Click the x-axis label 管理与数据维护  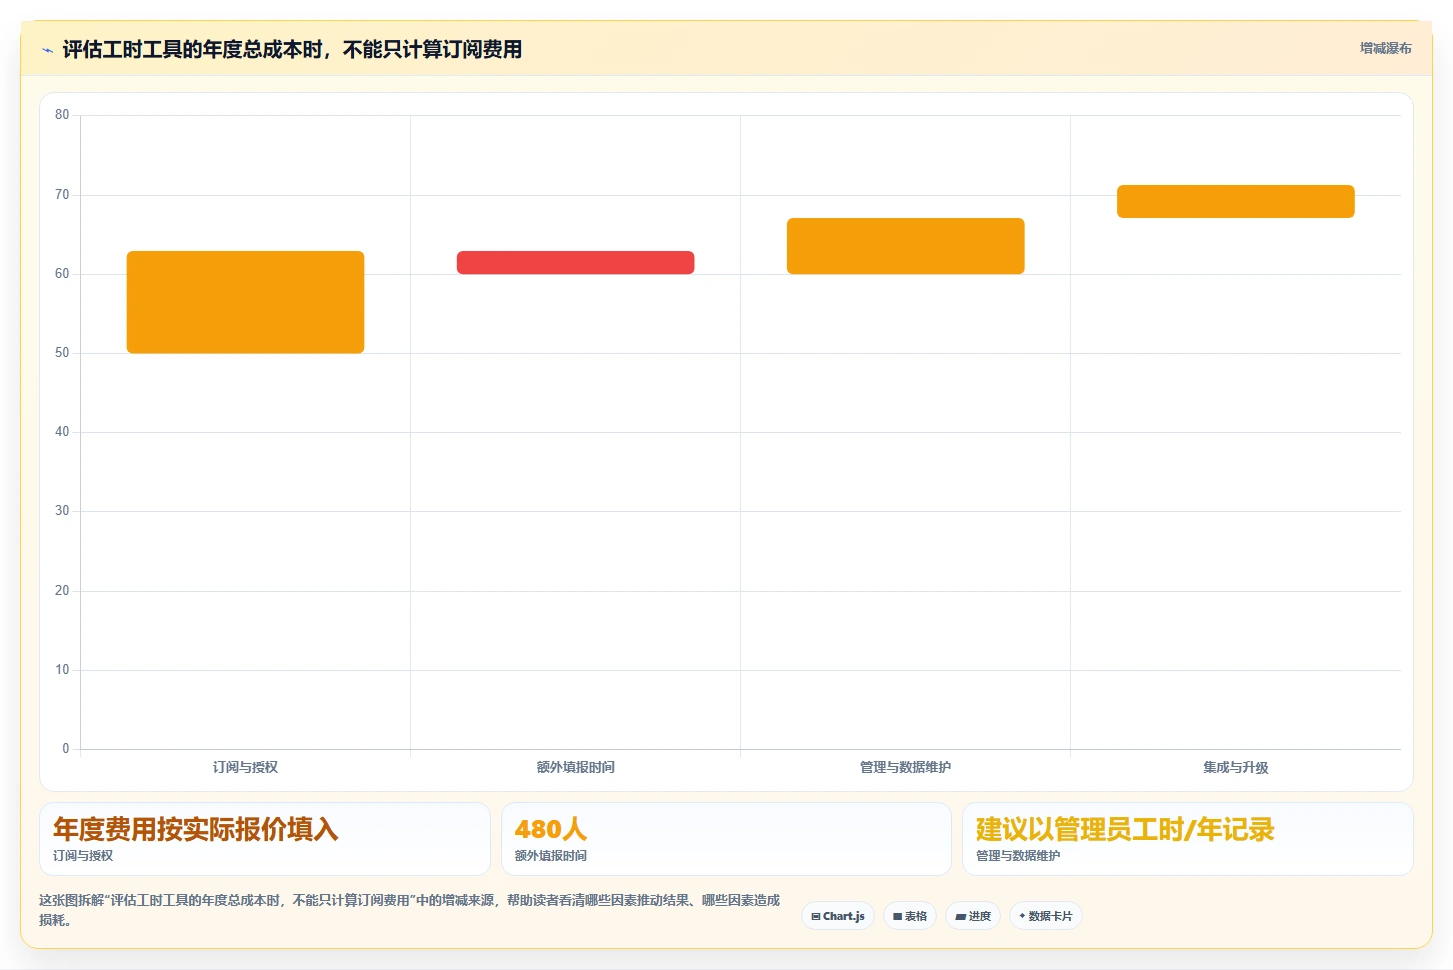point(905,767)
